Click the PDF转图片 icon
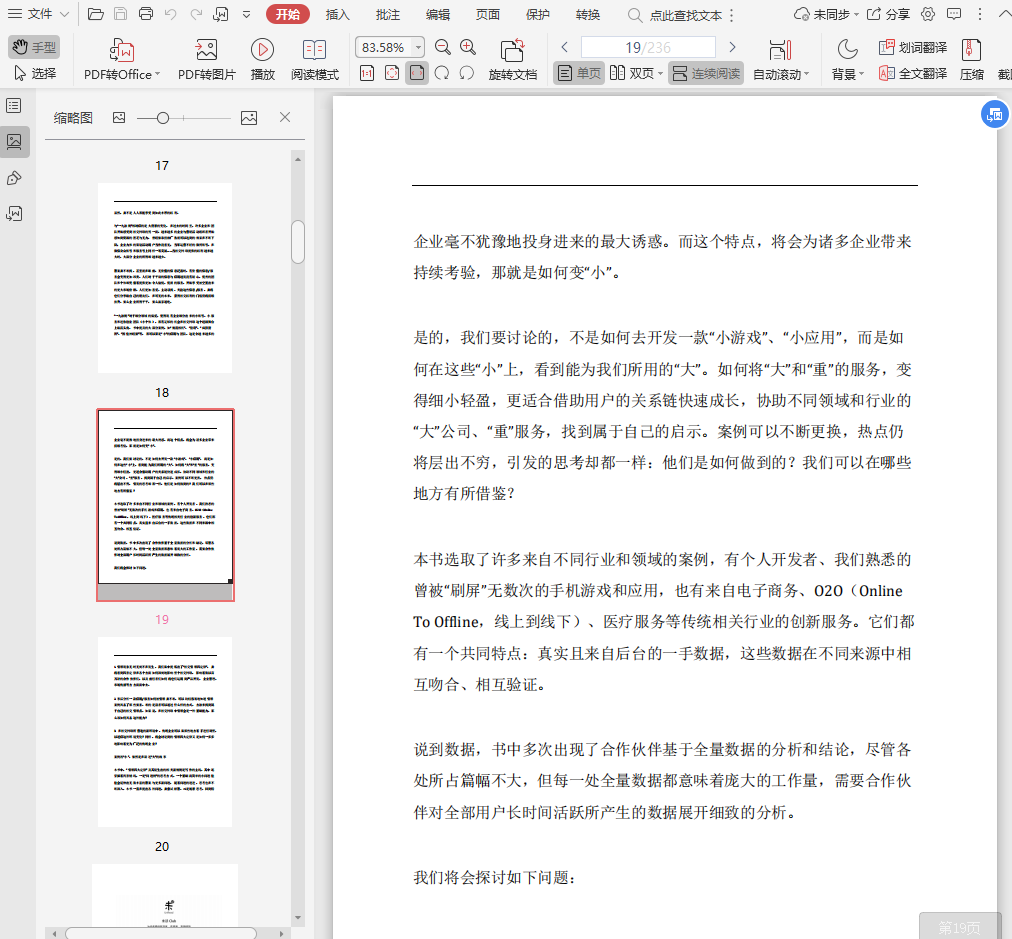Screen dimensions: 1012x939 [207, 50]
